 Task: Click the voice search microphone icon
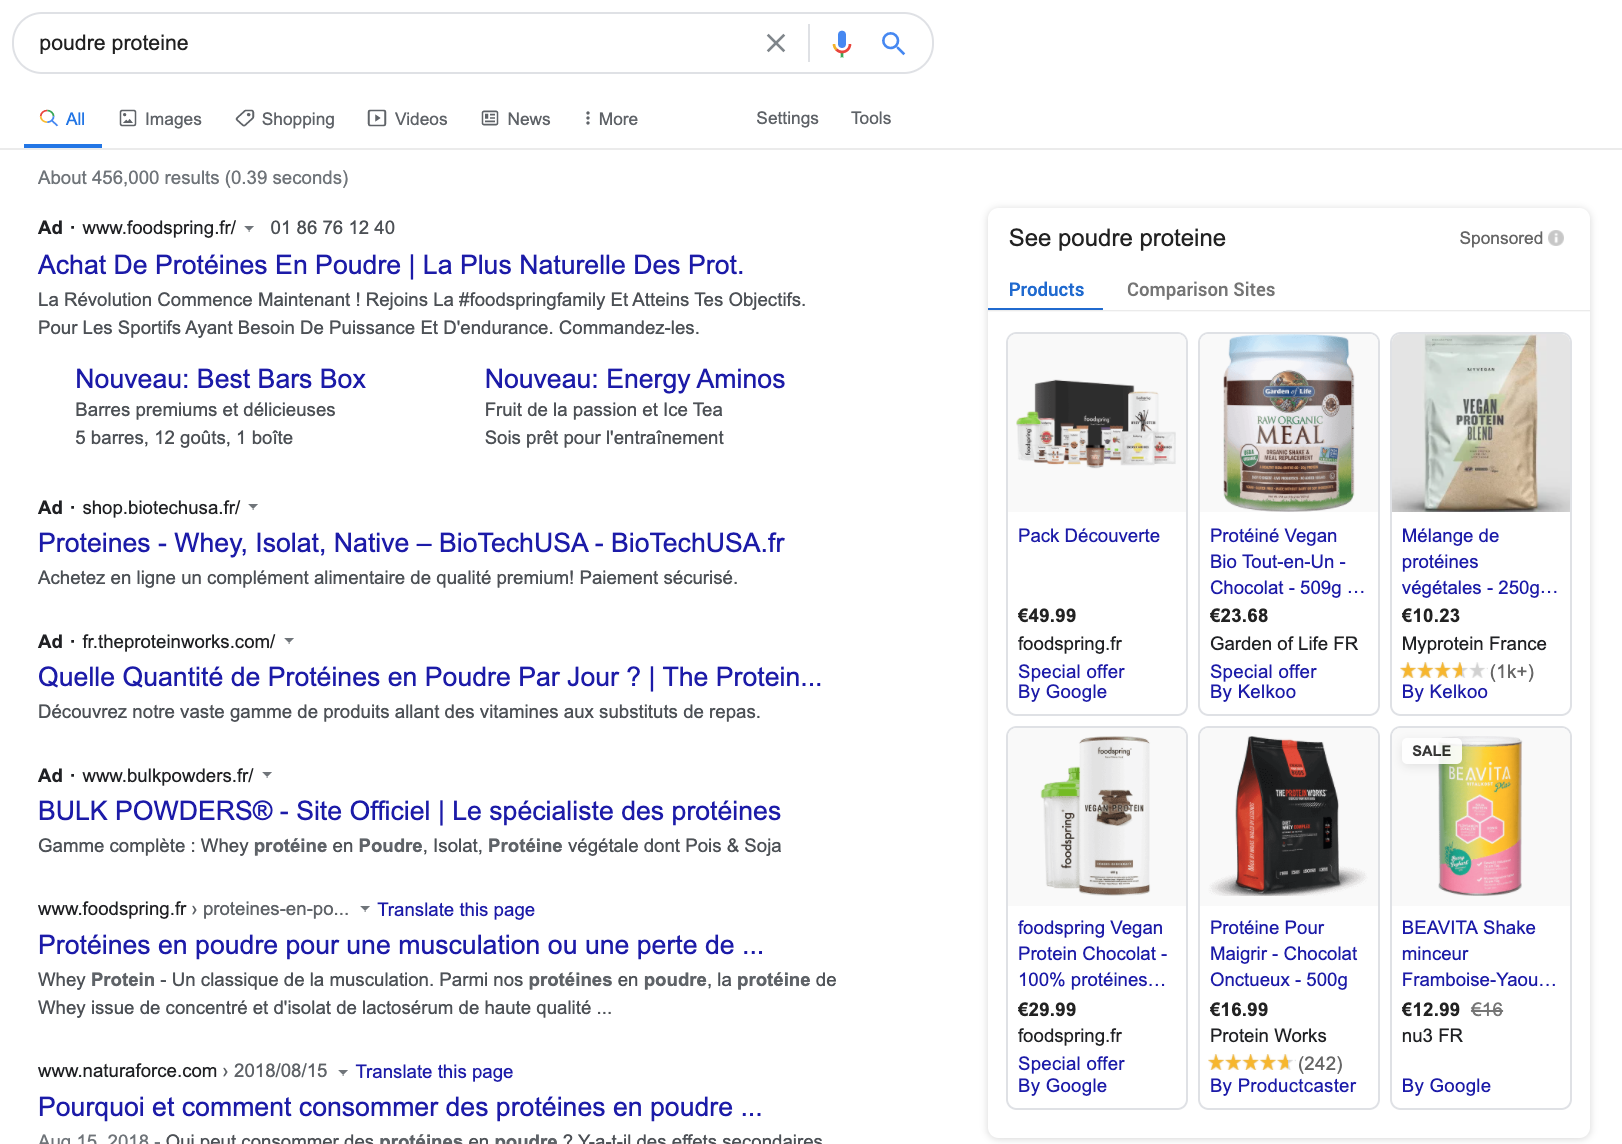click(x=842, y=43)
